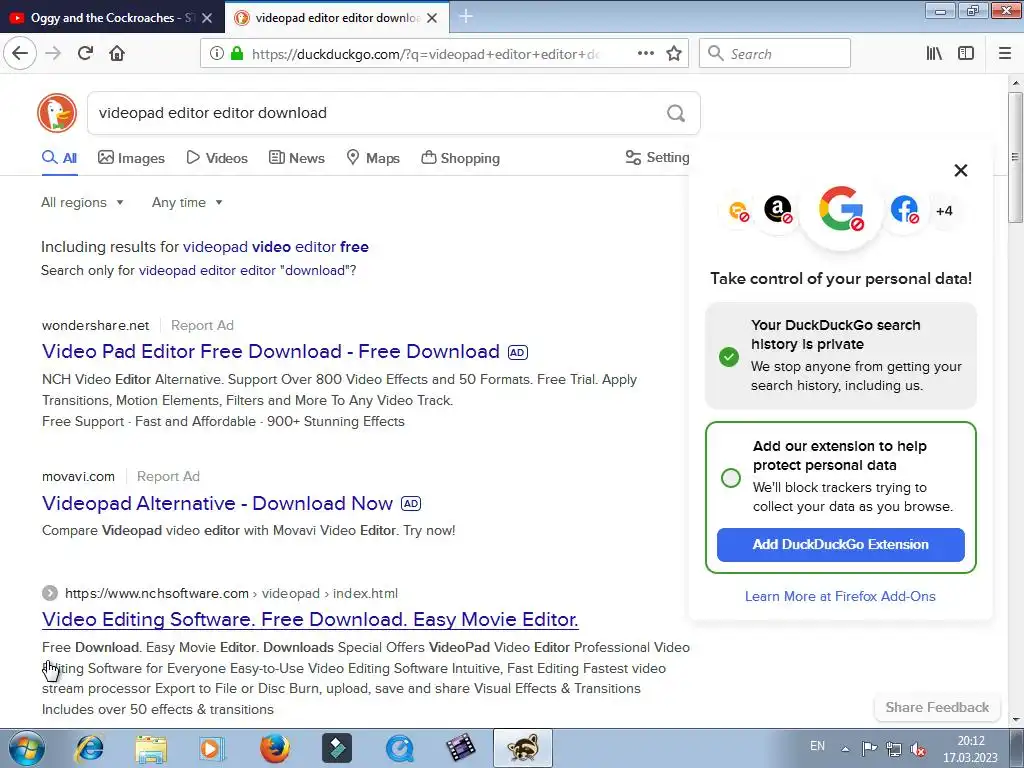Open the film clapper app in taskbar
The image size is (1024, 768).
click(460, 748)
